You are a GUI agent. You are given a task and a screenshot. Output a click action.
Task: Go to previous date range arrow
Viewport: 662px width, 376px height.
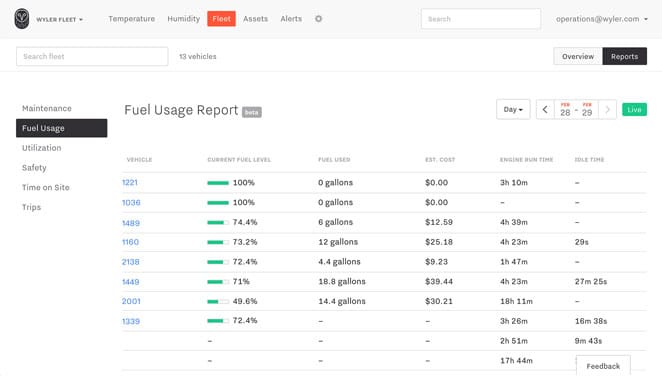click(545, 110)
